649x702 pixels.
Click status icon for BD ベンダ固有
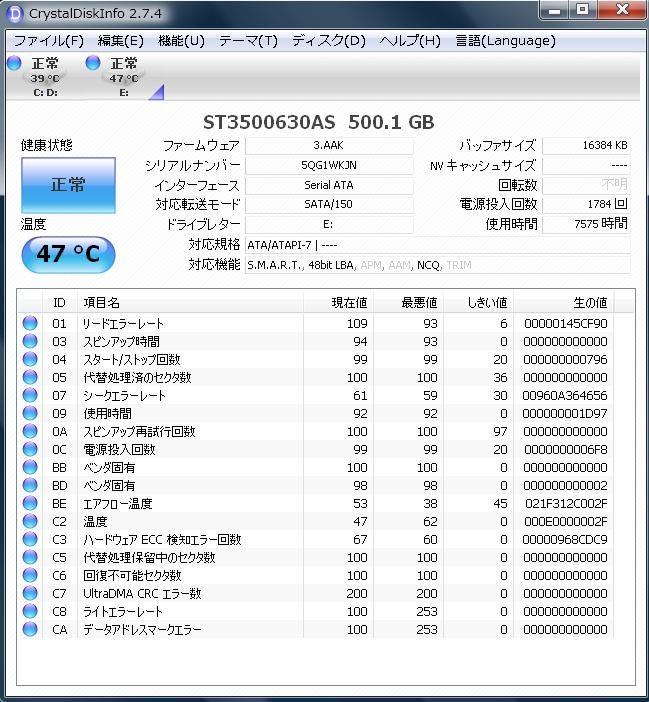pyautogui.click(x=30, y=485)
